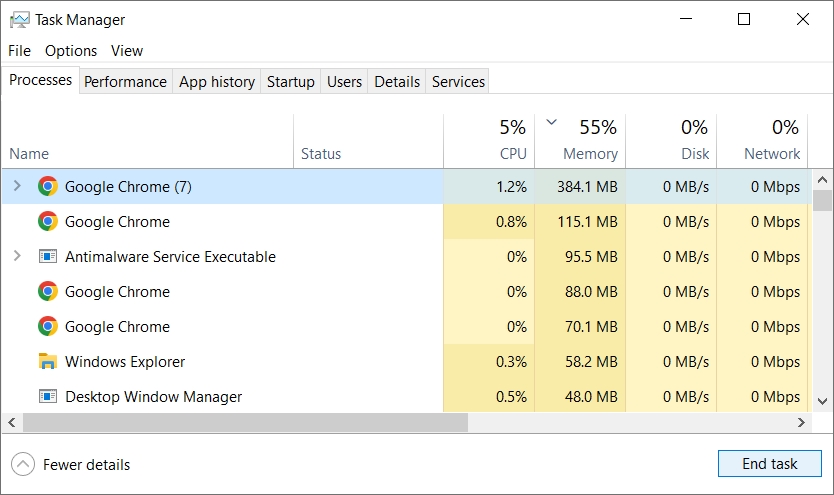Click the 0.8% CPU value
This screenshot has height=495, width=834.
point(511,222)
